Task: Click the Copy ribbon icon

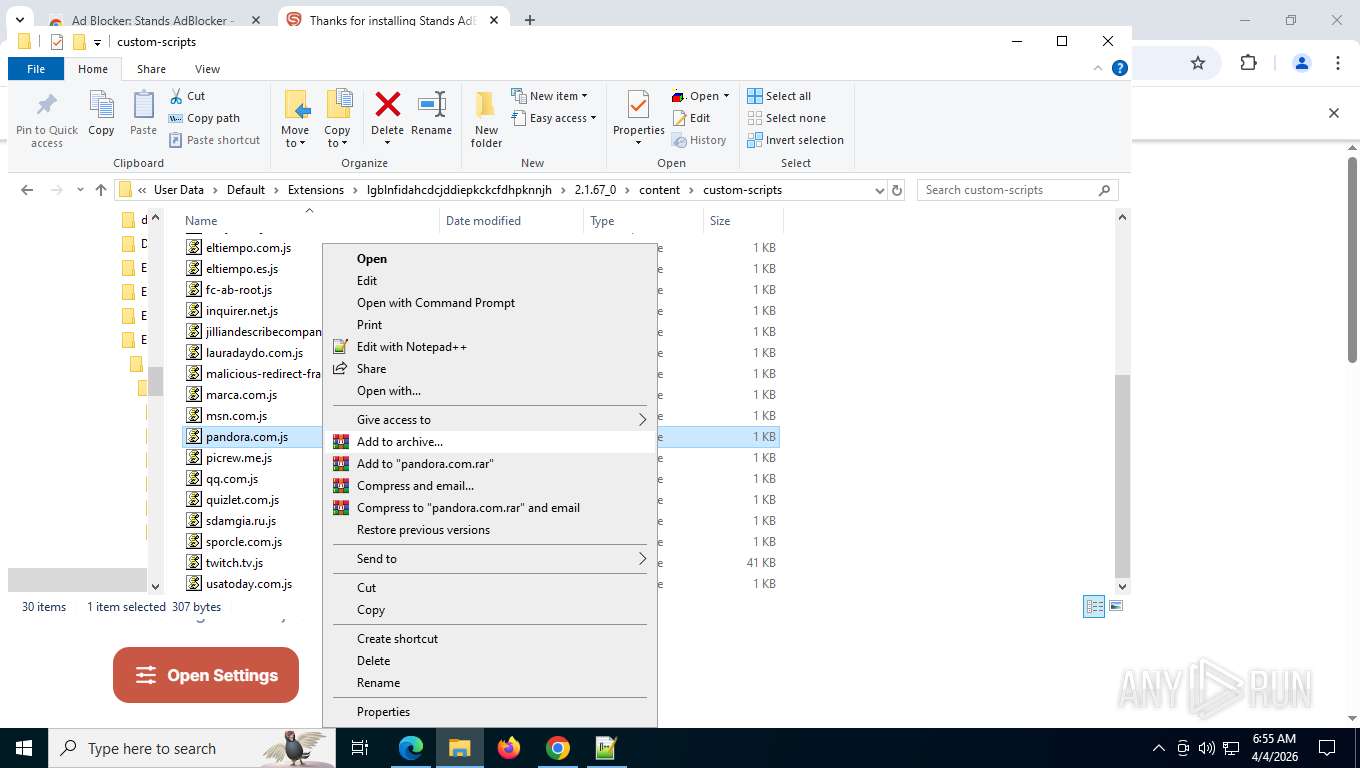Action: pos(101,114)
